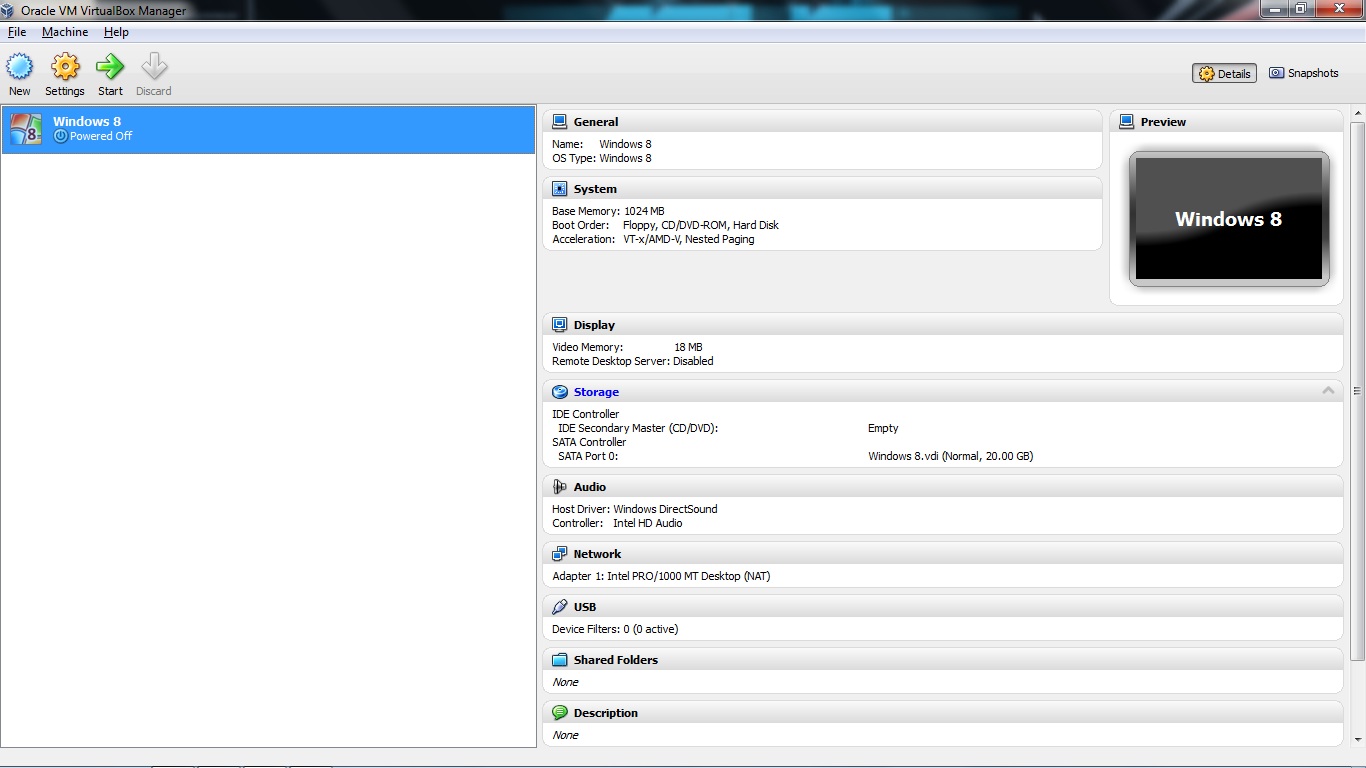1366x768 pixels.
Task: Click the Preview panel header title
Action: 1163,122
